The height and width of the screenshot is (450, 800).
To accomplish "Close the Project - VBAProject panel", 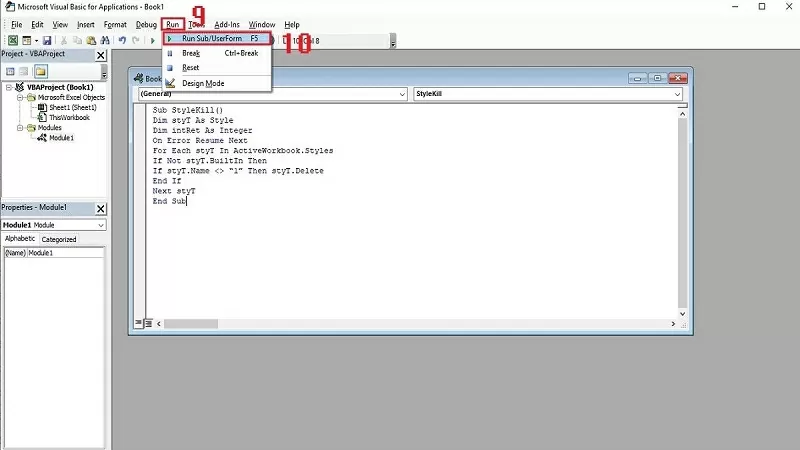I will [101, 55].
